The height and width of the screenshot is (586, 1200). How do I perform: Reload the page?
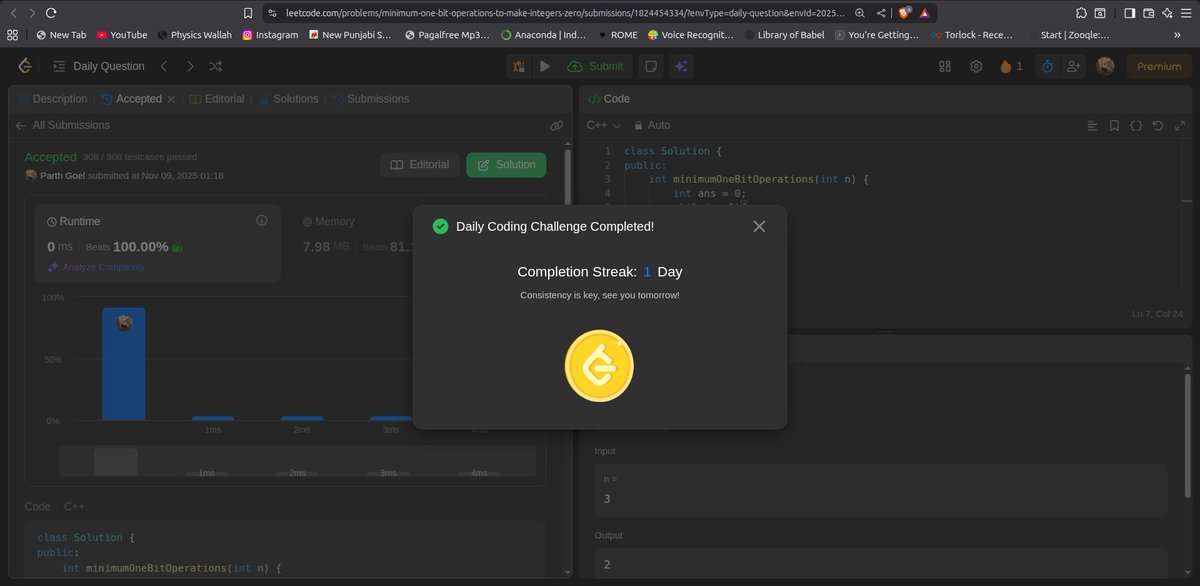51,13
